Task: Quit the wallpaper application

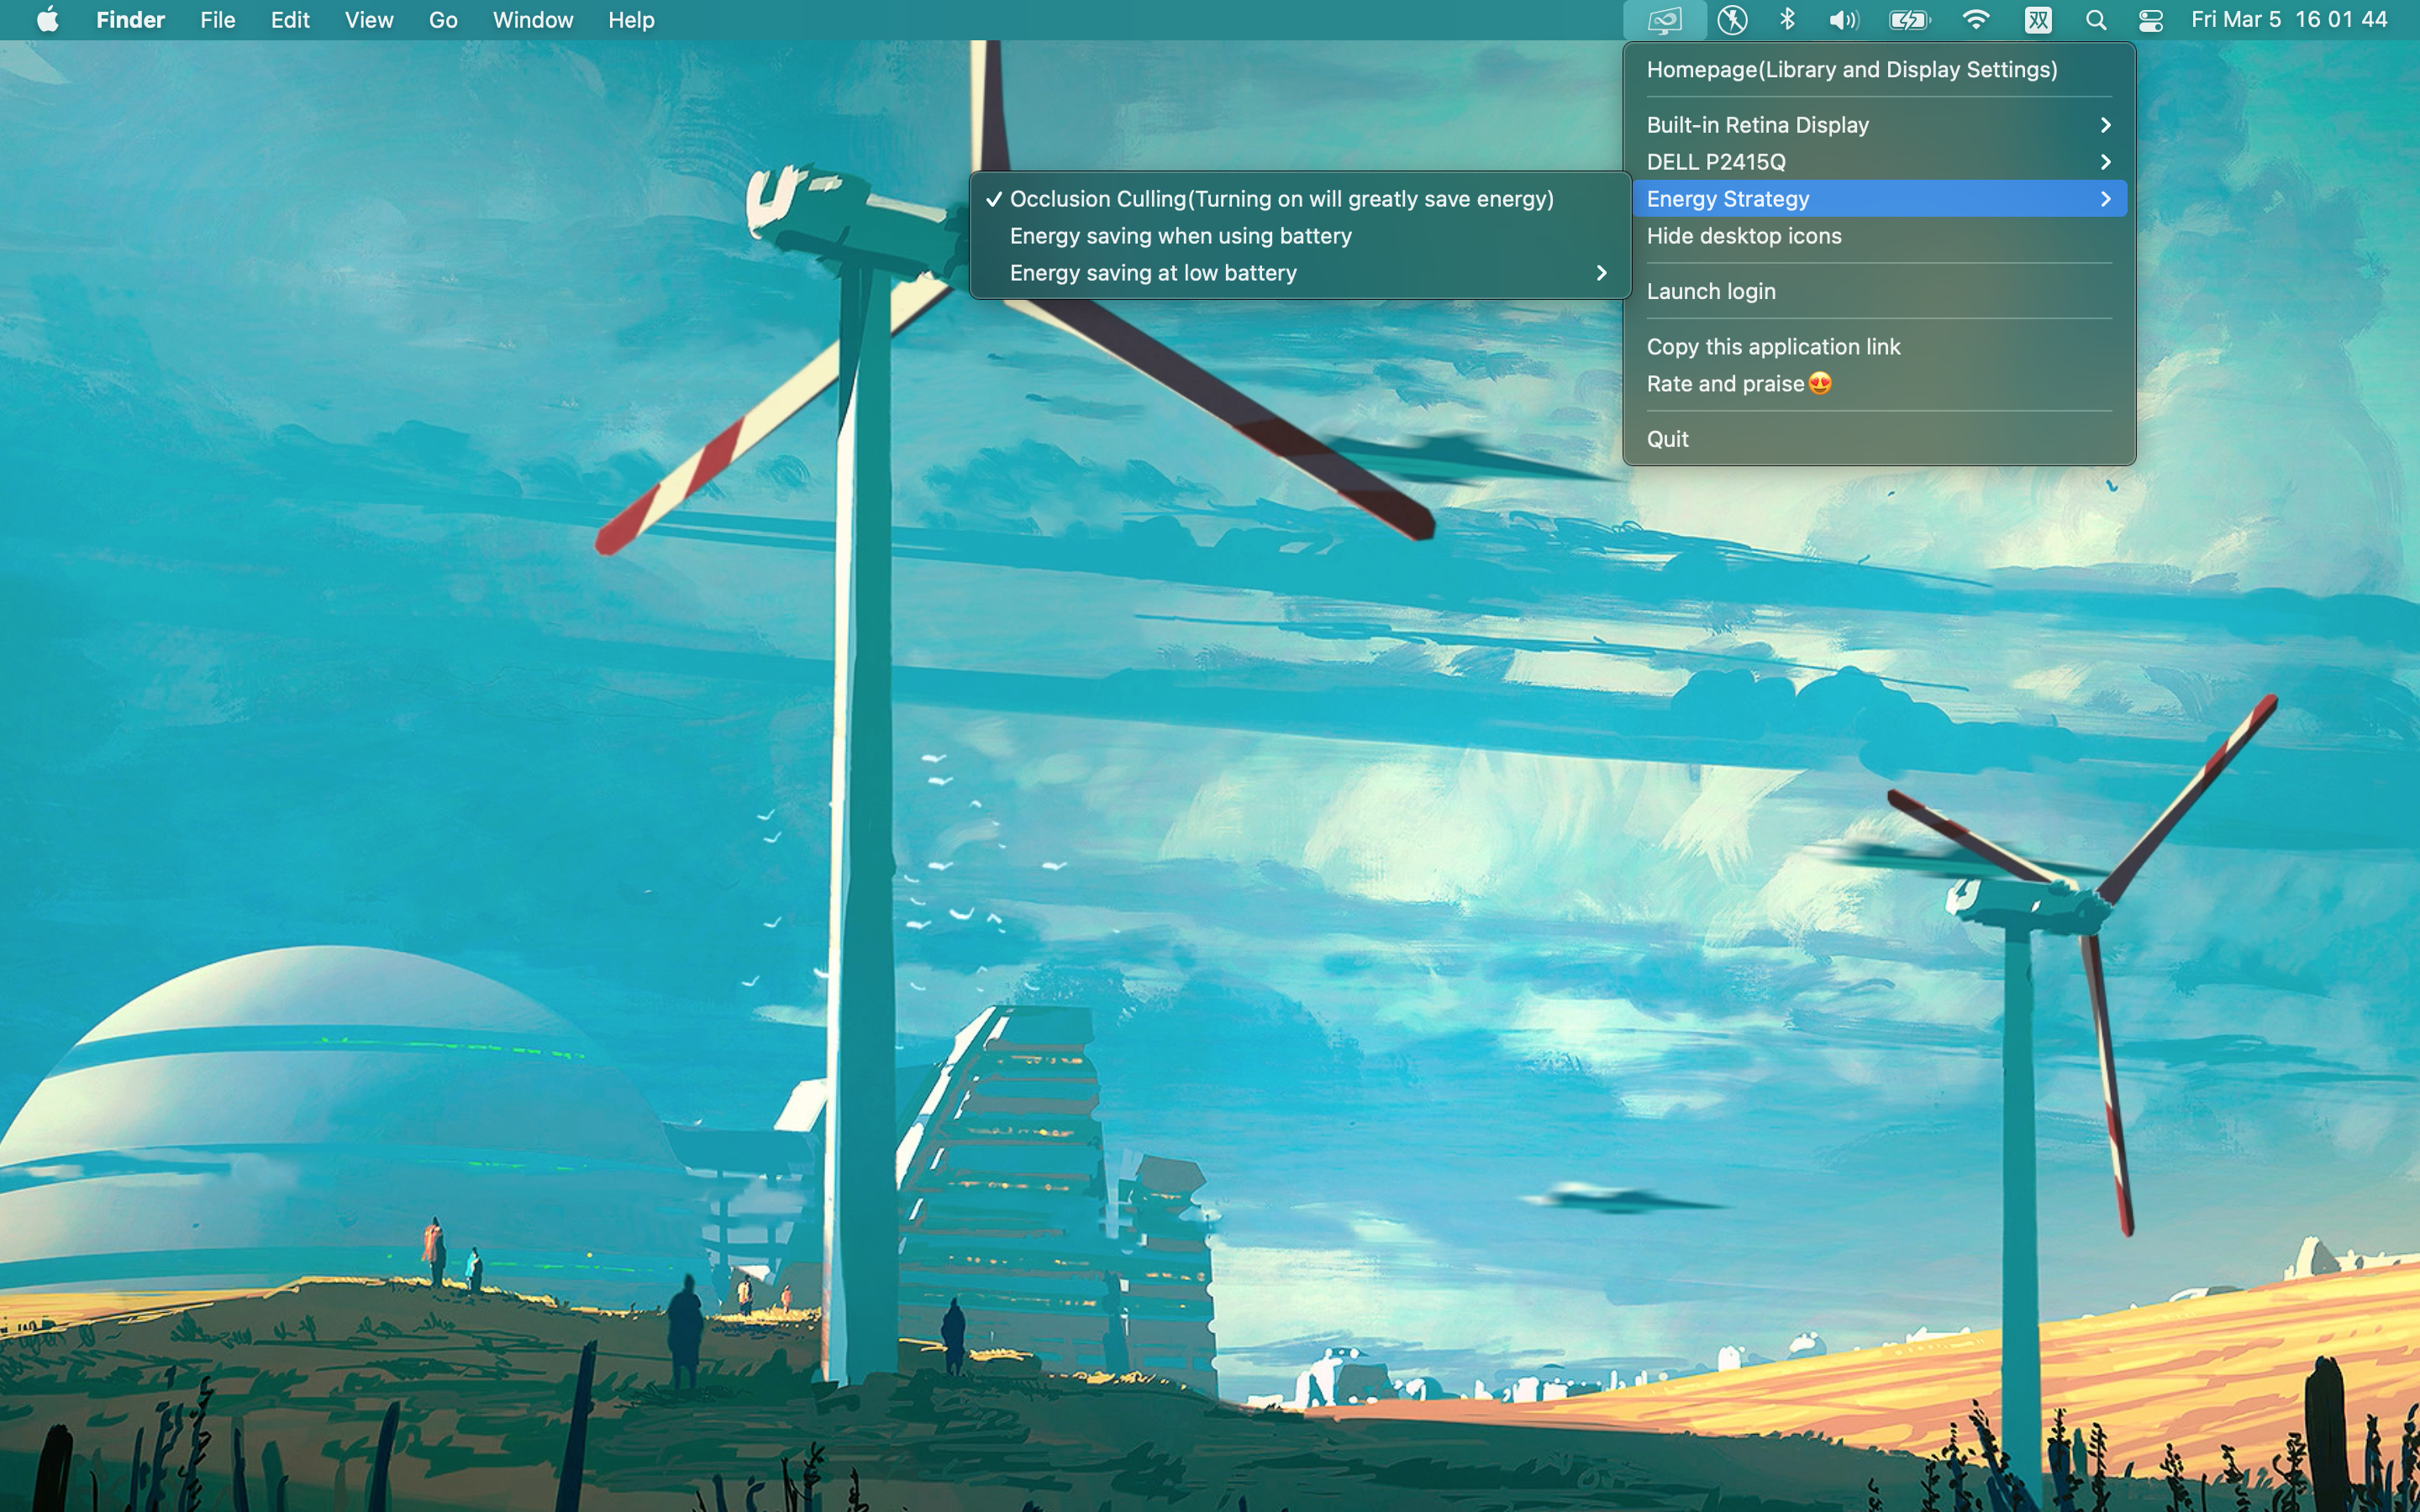Action: 1879,439
